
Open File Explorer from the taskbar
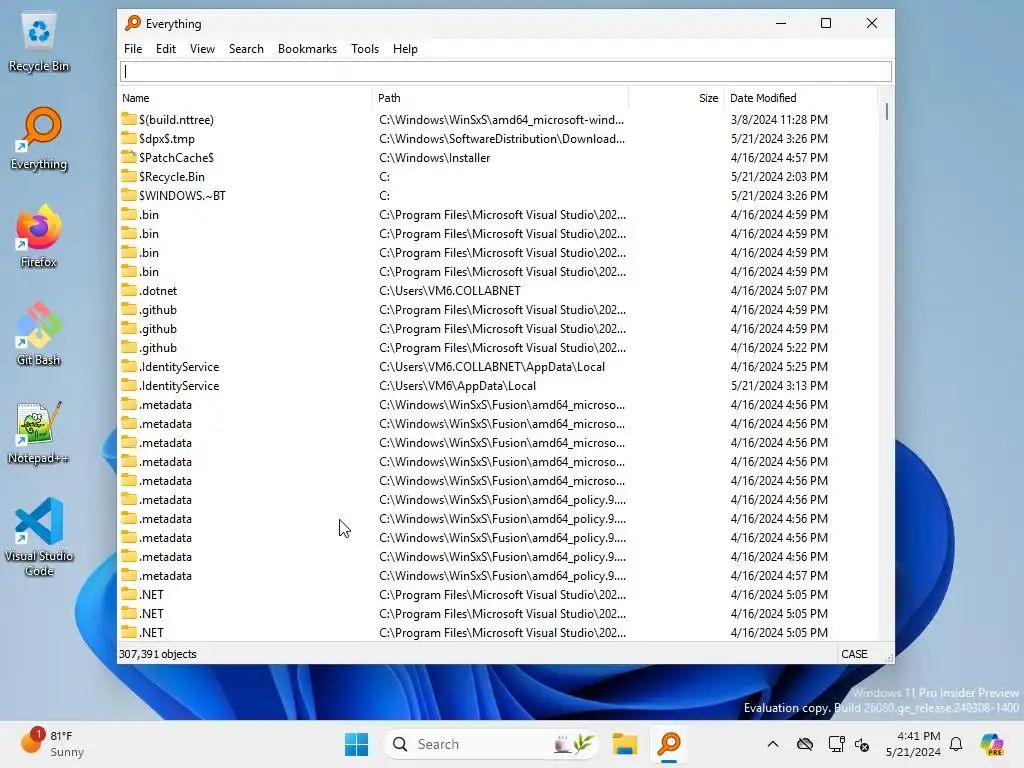[x=624, y=744]
